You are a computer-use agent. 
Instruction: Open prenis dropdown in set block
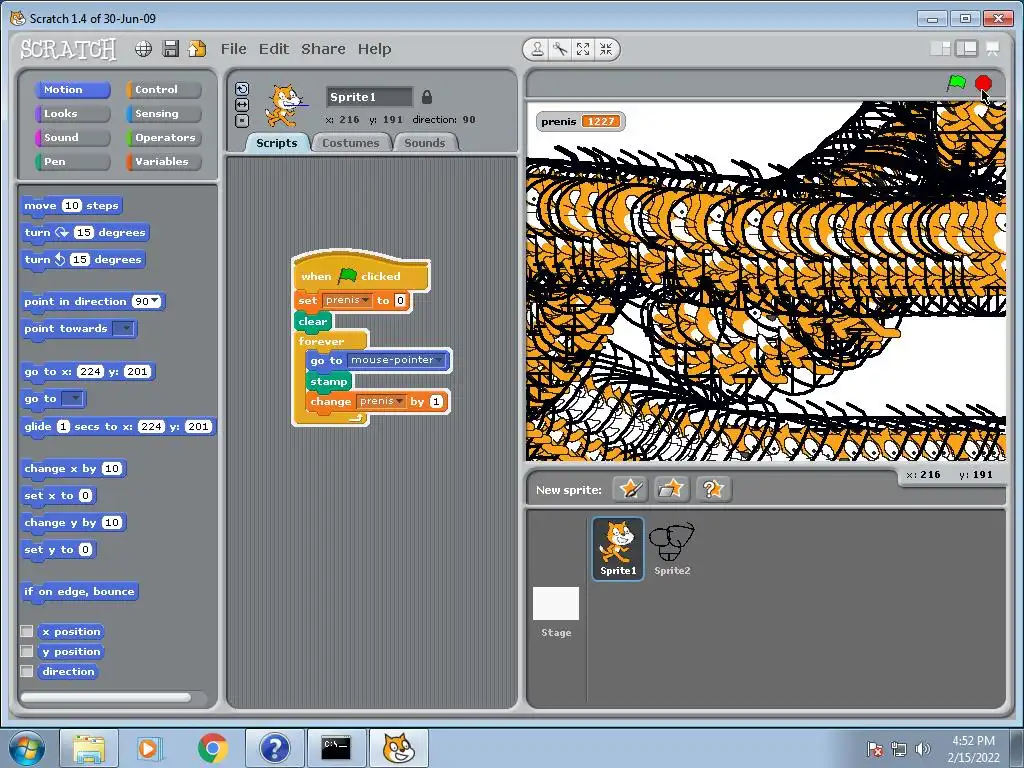pyautogui.click(x=366, y=300)
